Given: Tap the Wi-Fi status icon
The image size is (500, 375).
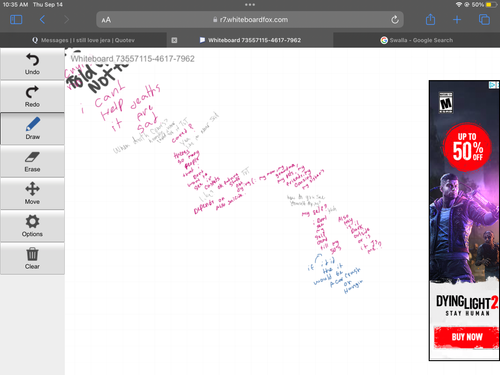Looking at the screenshot, I should pos(459,5).
